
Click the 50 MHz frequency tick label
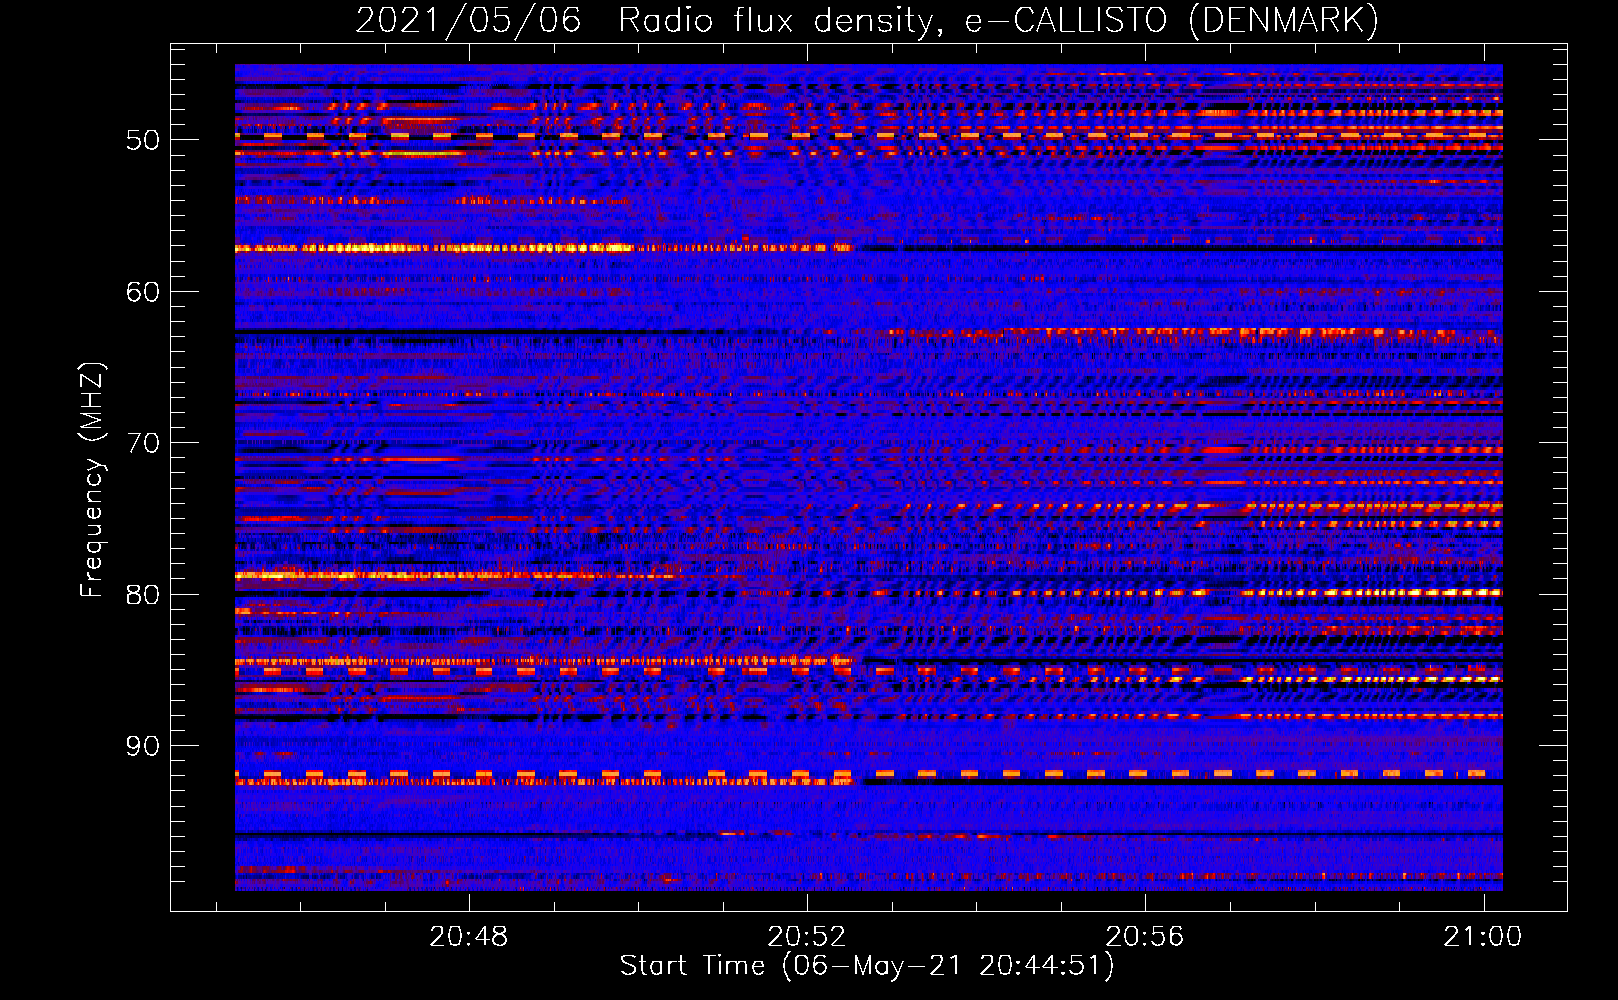(x=143, y=140)
